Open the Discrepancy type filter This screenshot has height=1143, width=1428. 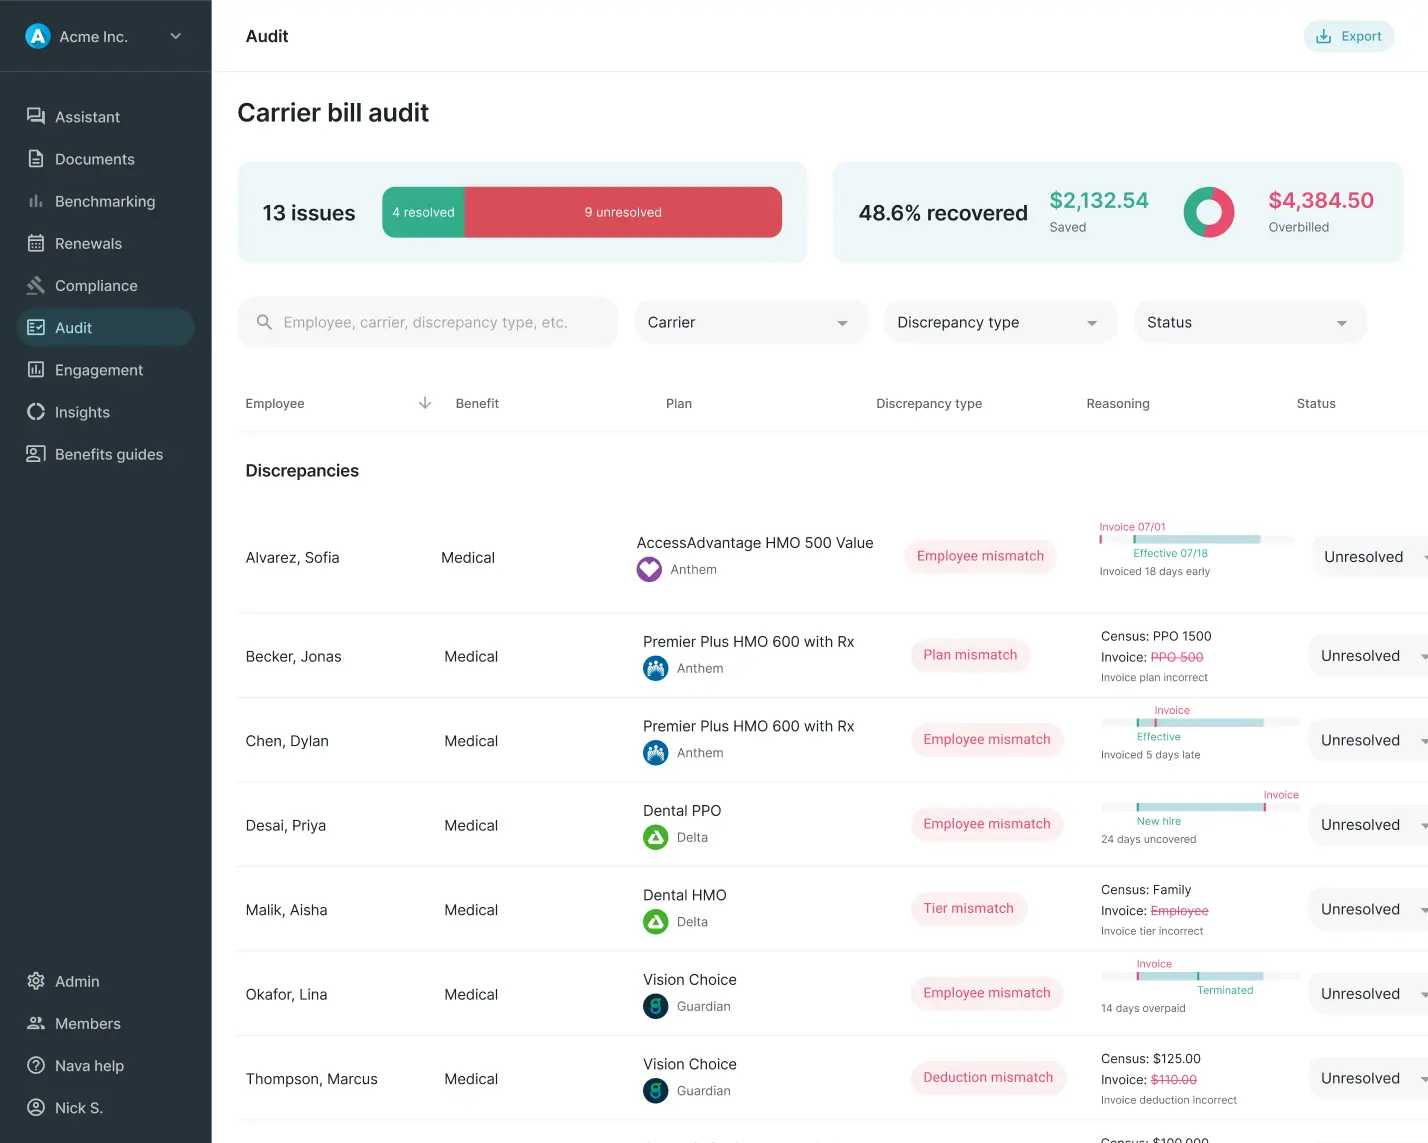[x=999, y=322]
